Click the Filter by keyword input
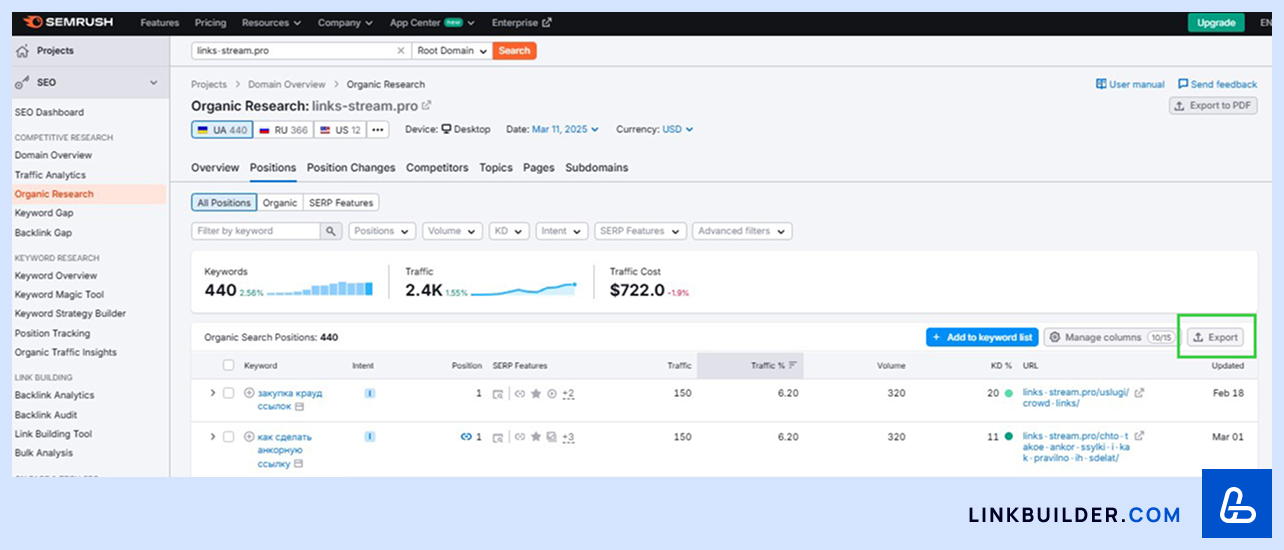 click(x=256, y=231)
